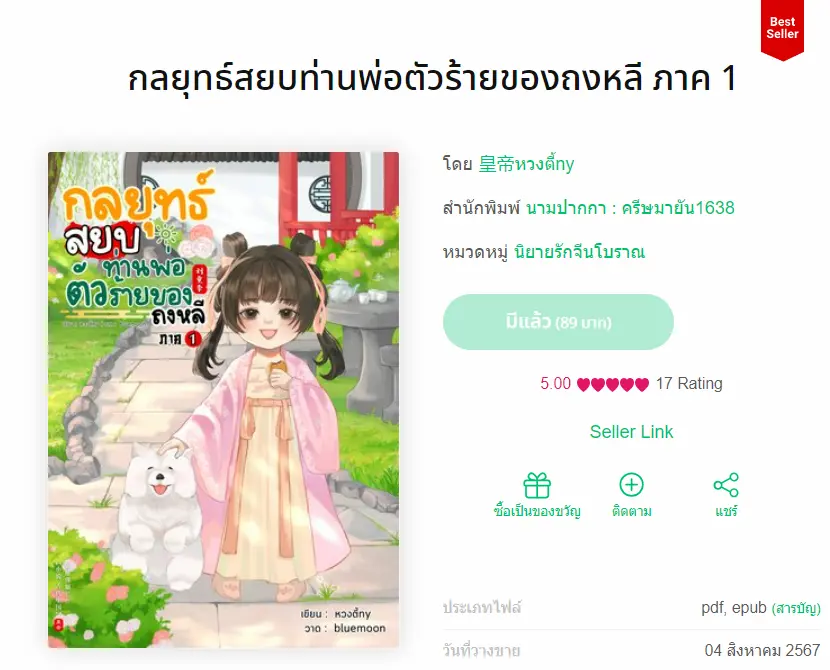Click the release date 04 สิงหาคม 2567
The width and height of the screenshot is (830, 670).
pyautogui.click(x=762, y=650)
